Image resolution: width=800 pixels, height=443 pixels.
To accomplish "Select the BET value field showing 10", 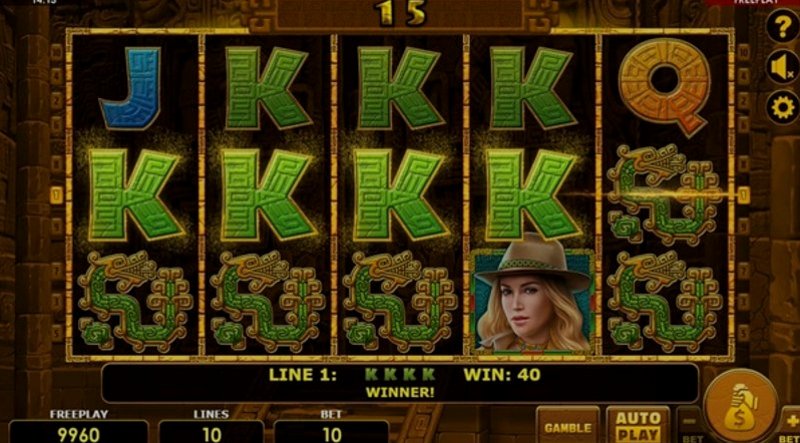I will click(x=332, y=434).
